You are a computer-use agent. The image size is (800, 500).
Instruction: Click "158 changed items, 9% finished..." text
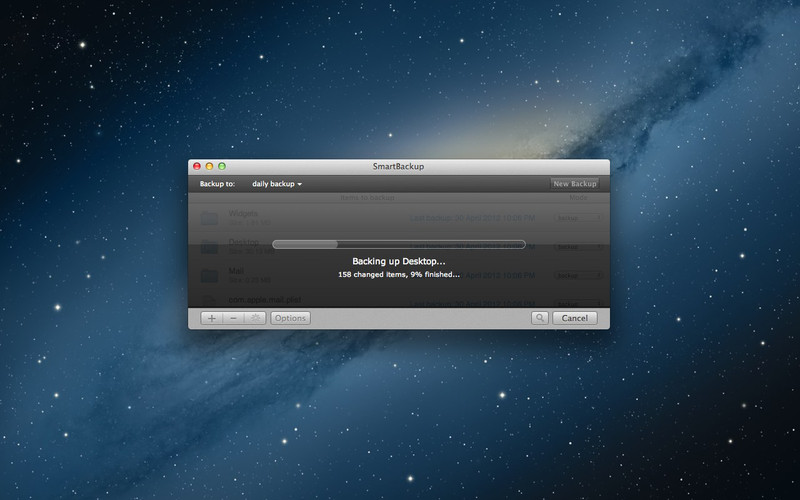point(399,274)
